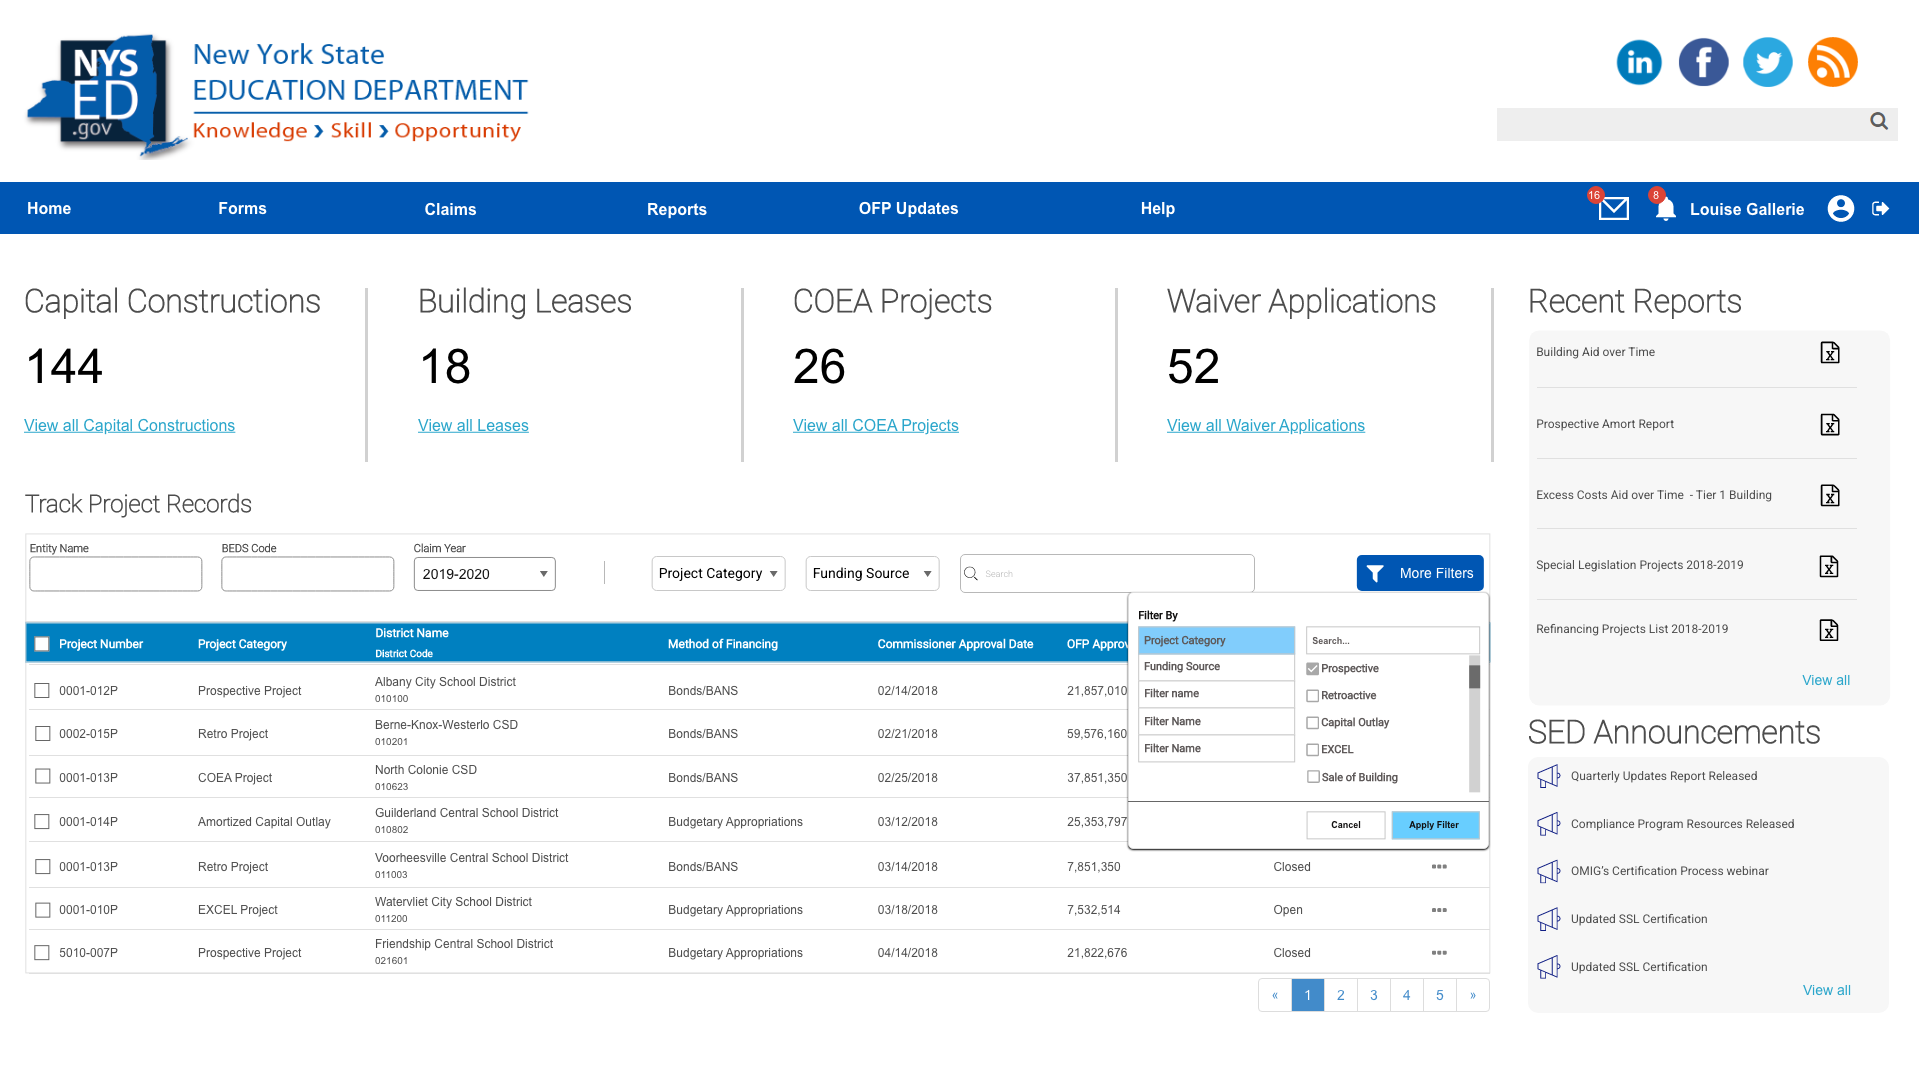
Task: Click the user profile avatar icon
Action: (1840, 208)
